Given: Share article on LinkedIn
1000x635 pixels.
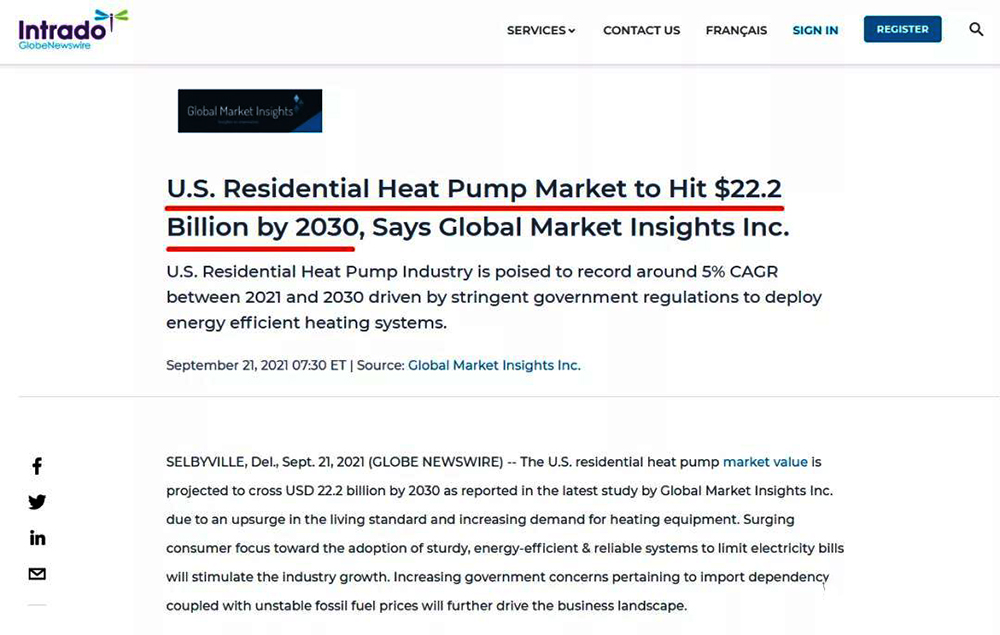Looking at the screenshot, I should [37, 538].
